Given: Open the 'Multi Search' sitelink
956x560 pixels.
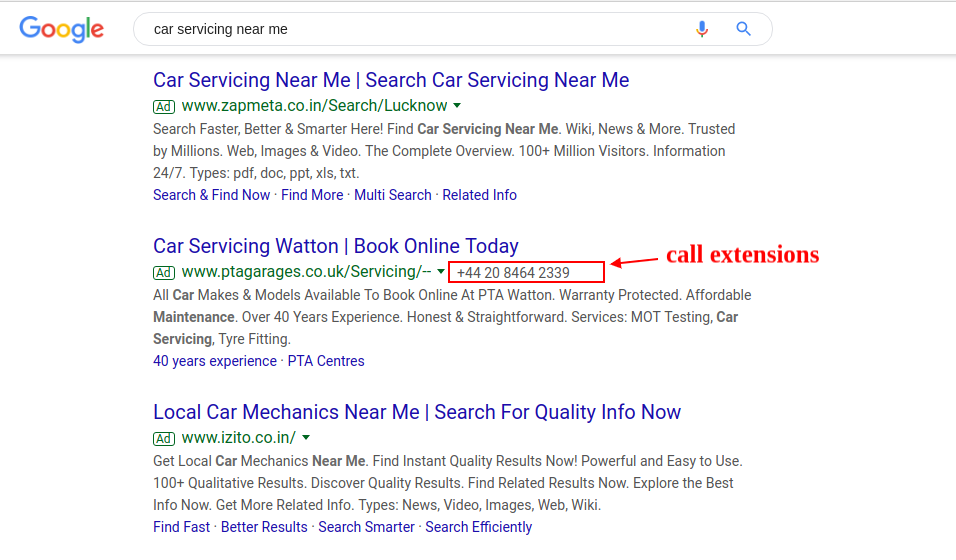Looking at the screenshot, I should coord(393,195).
